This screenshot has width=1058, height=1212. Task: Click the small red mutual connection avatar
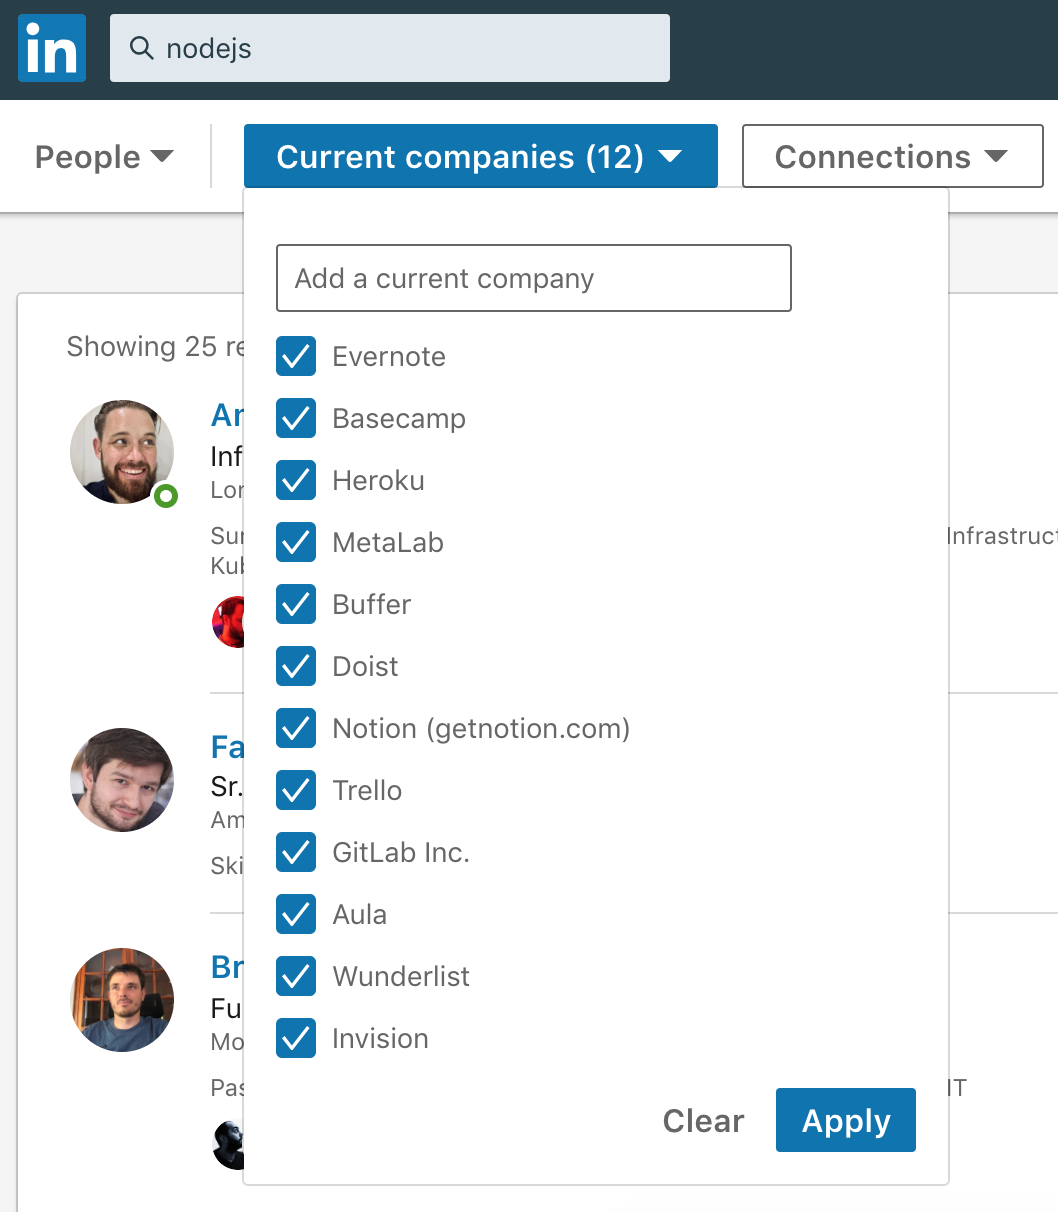[x=229, y=622]
